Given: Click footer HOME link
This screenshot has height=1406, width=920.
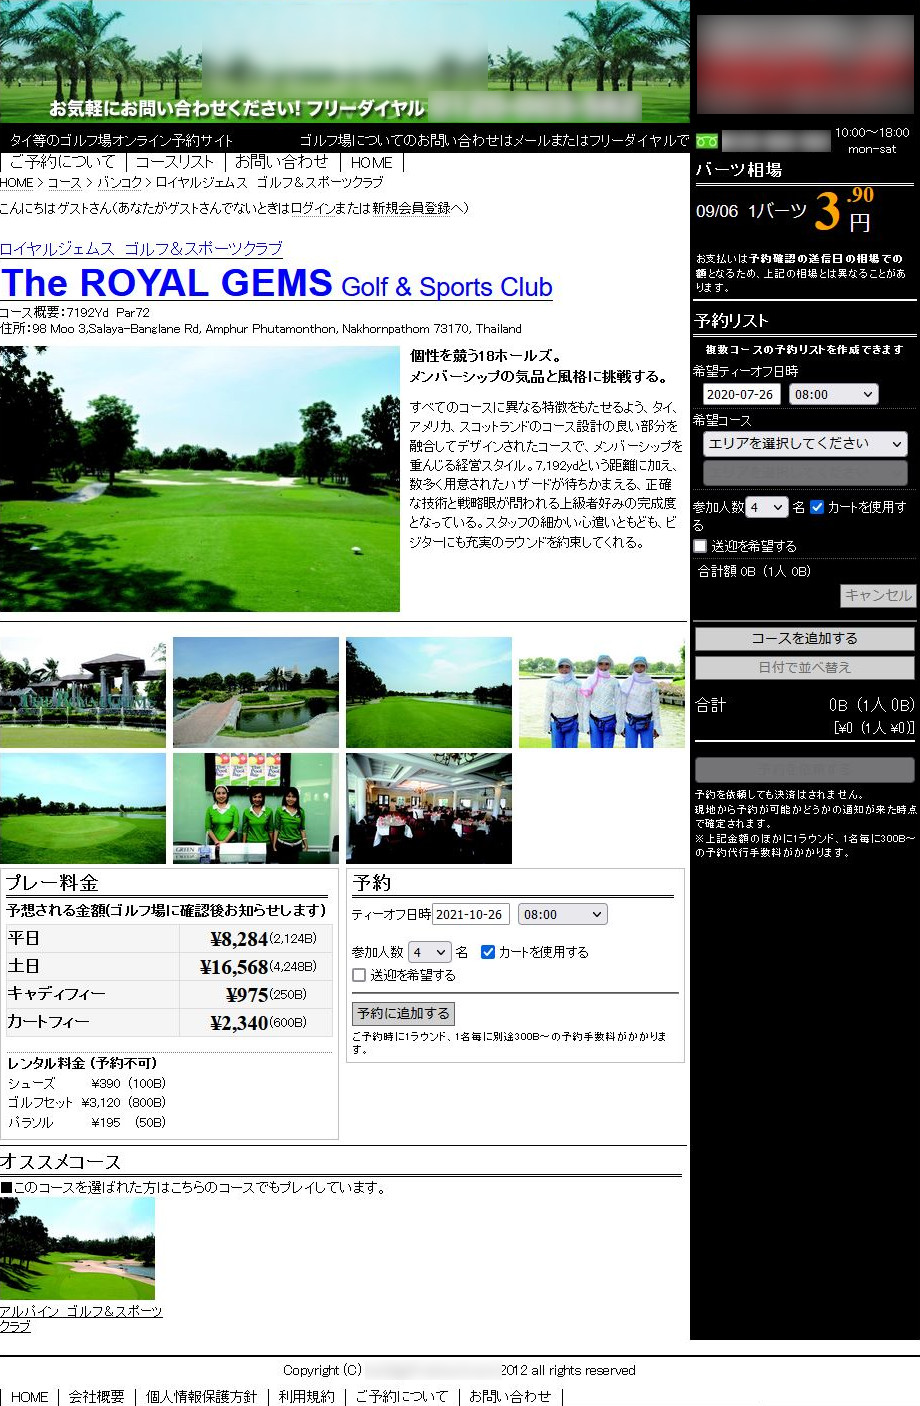Looking at the screenshot, I should click(x=29, y=1396).
